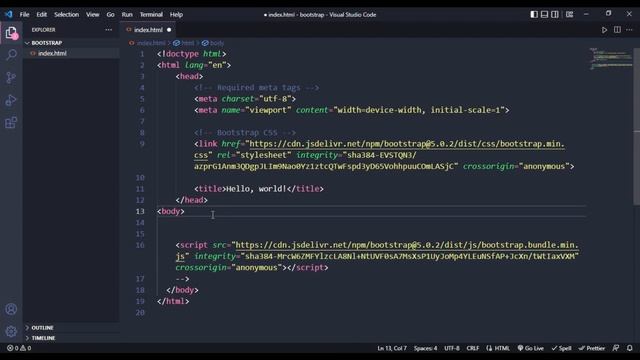Change language mode via HTML status item

click(x=498, y=348)
